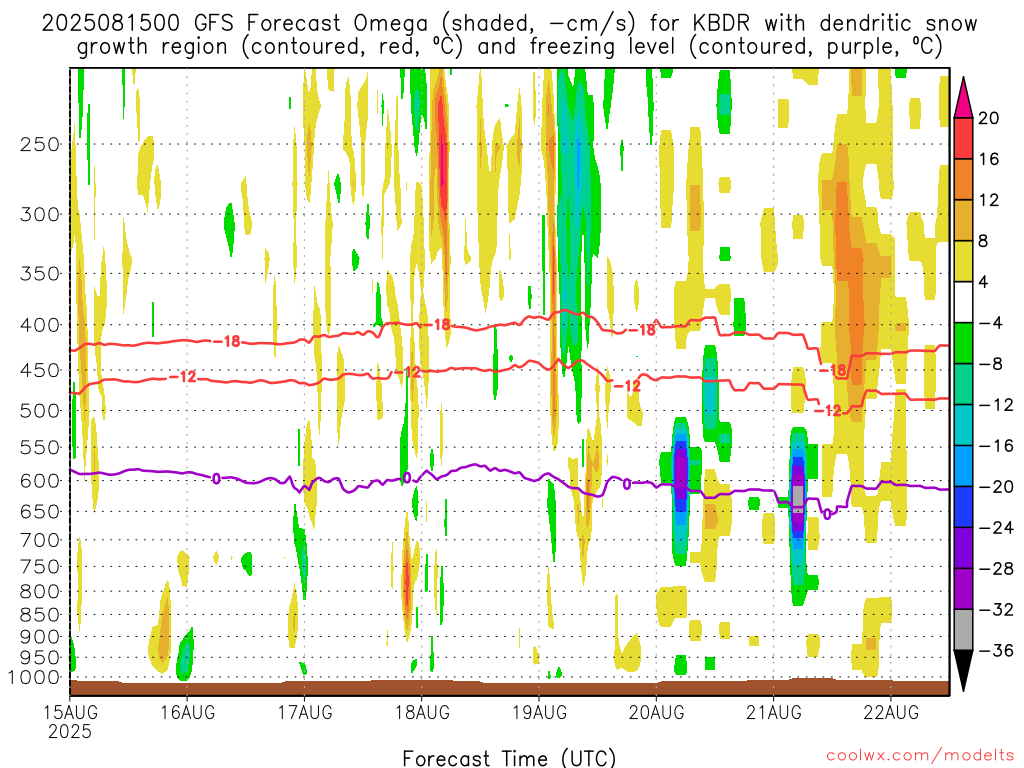Select the colorbar tick value -36

click(995, 650)
